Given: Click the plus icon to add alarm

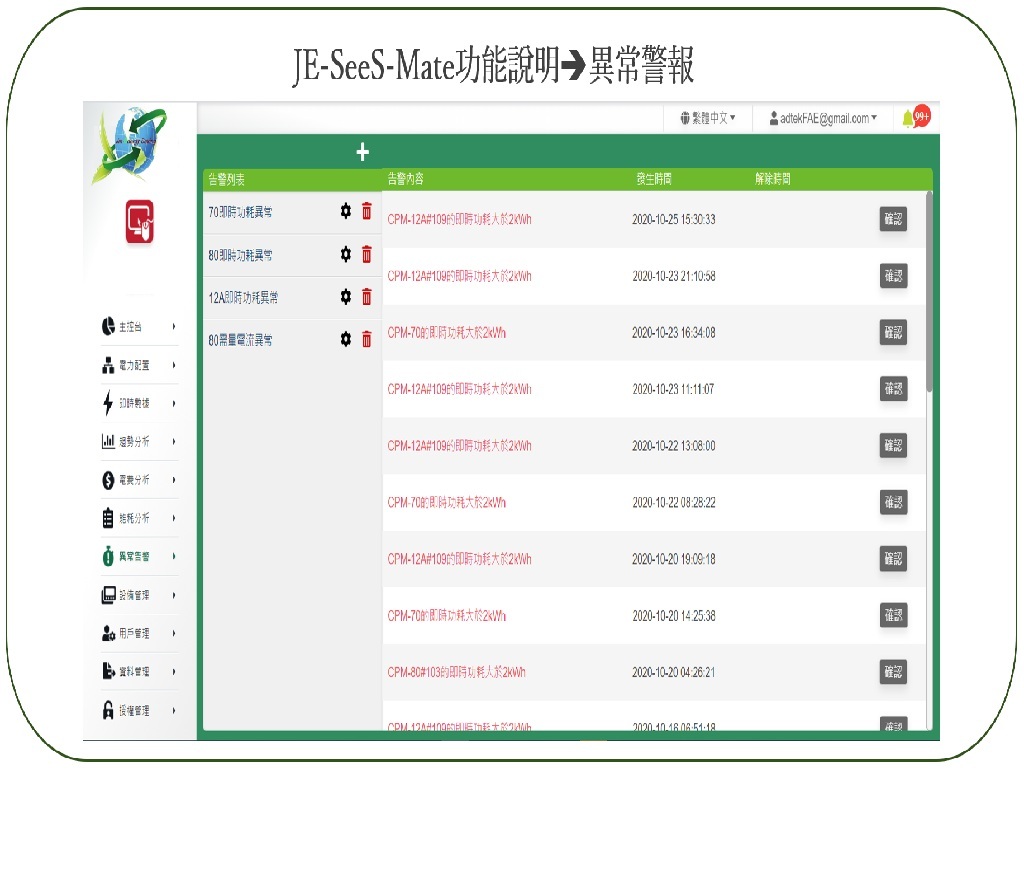Looking at the screenshot, I should tap(362, 152).
